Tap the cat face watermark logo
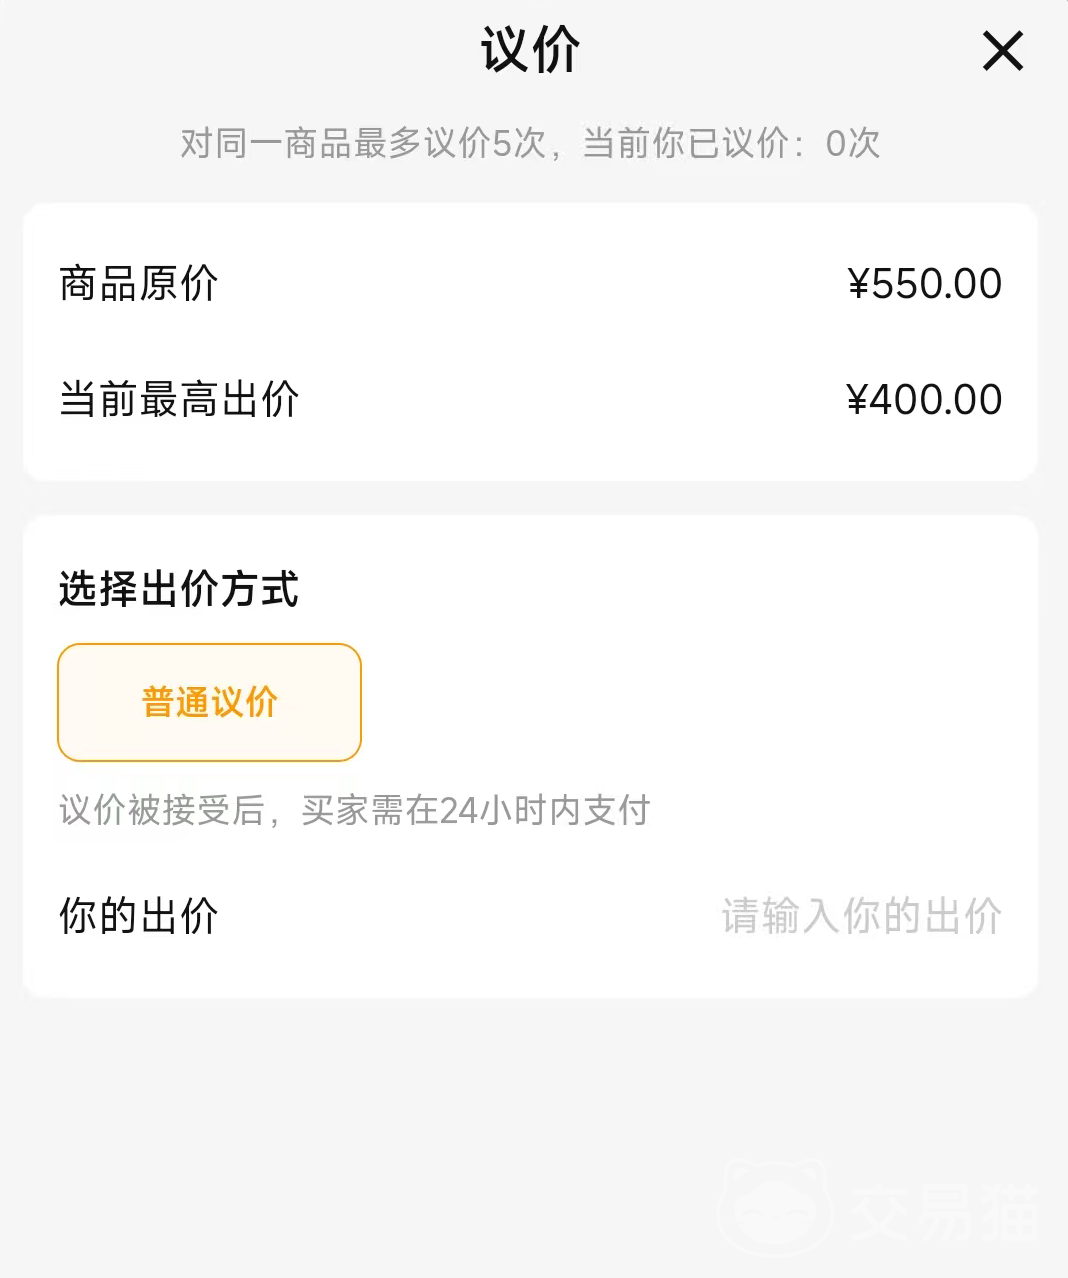The height and width of the screenshot is (1278, 1068). pos(776,1208)
